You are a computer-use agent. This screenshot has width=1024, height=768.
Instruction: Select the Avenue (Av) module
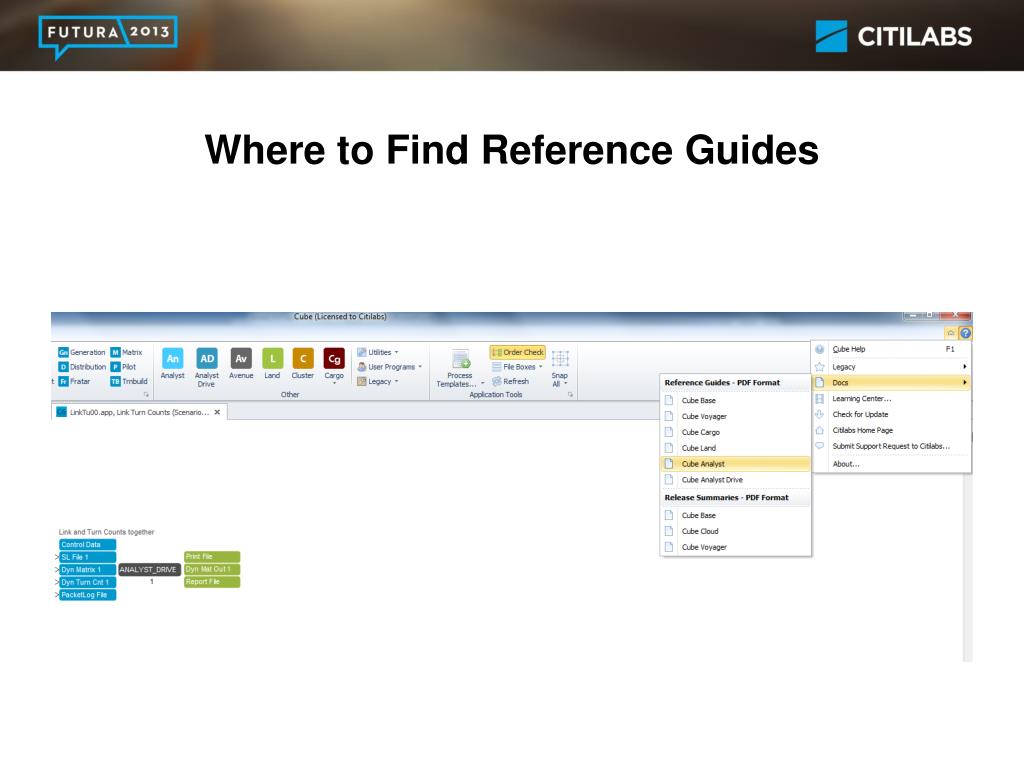pos(241,363)
